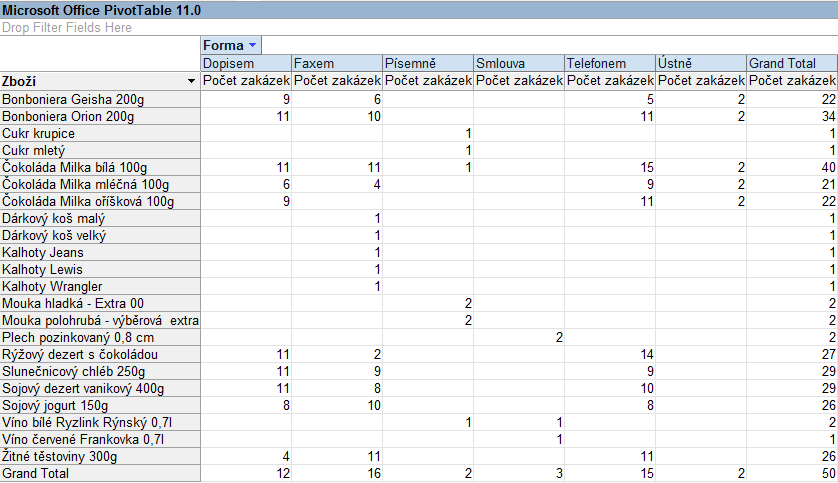838x483 pixels.
Task: Click Grand Total value 40 for Milka bílá
Action: pos(792,167)
